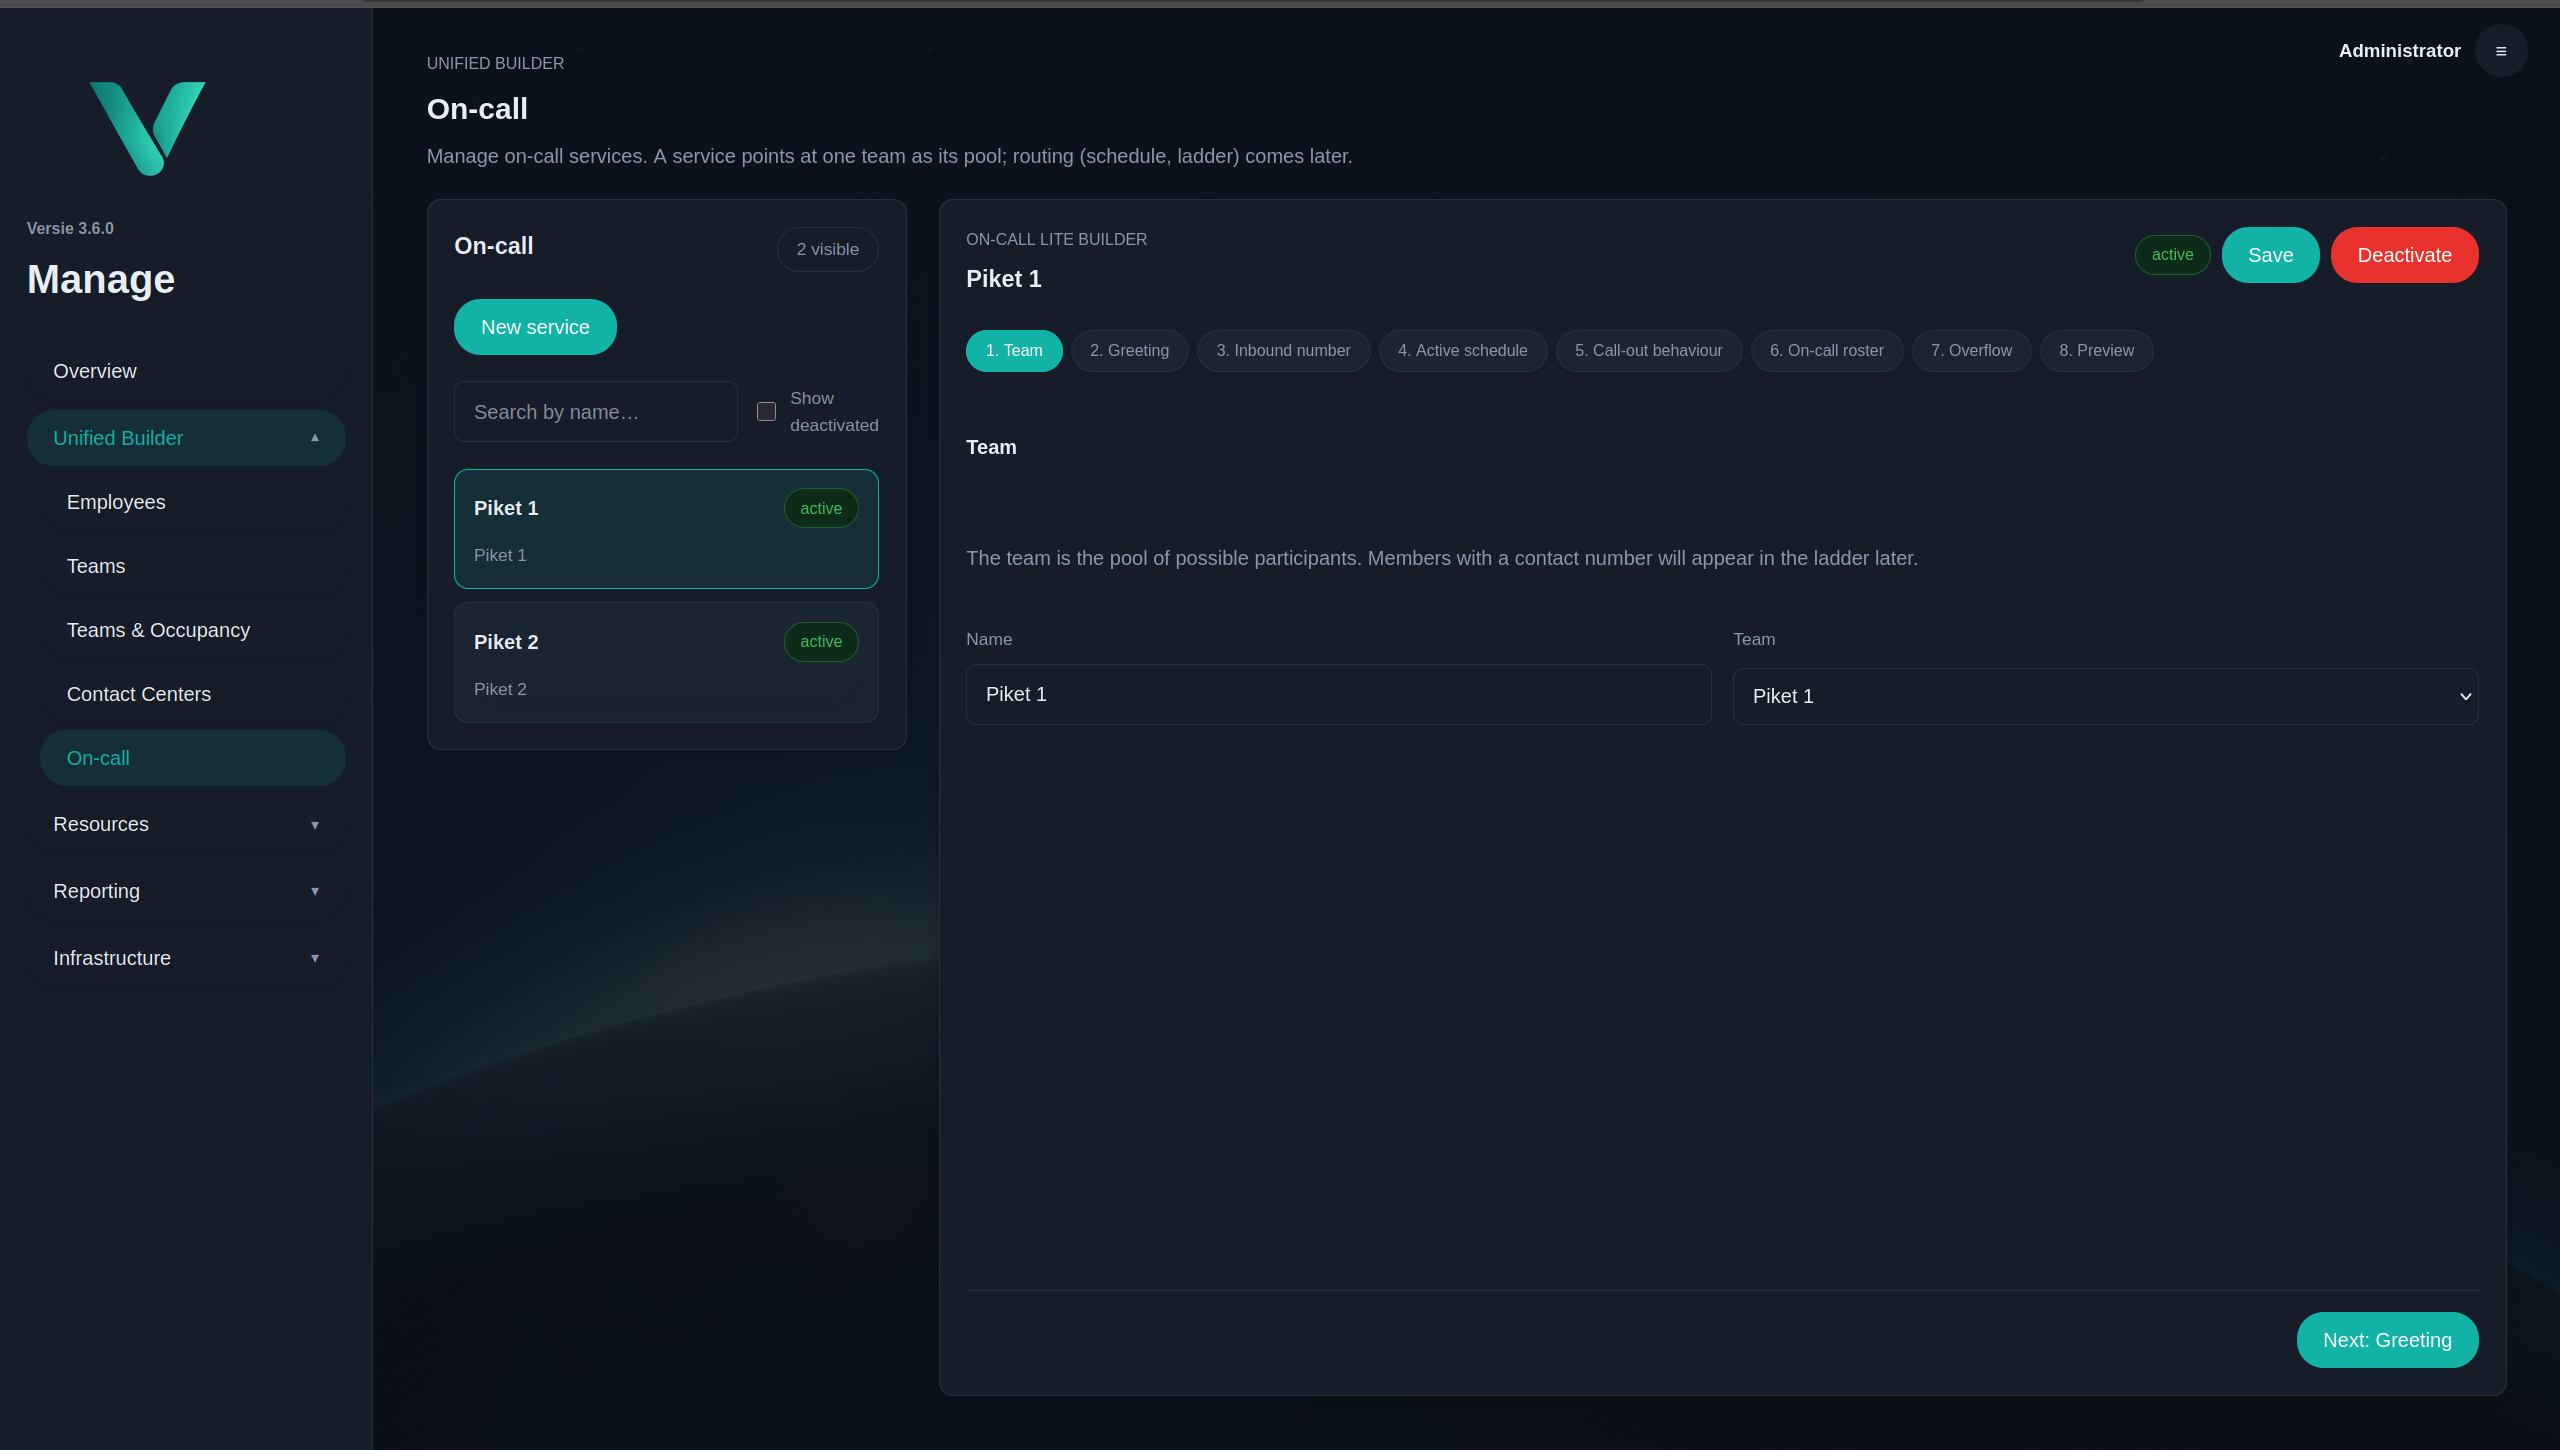Switch to the 2. Greeting step tab
The width and height of the screenshot is (2560, 1450).
(1129, 351)
